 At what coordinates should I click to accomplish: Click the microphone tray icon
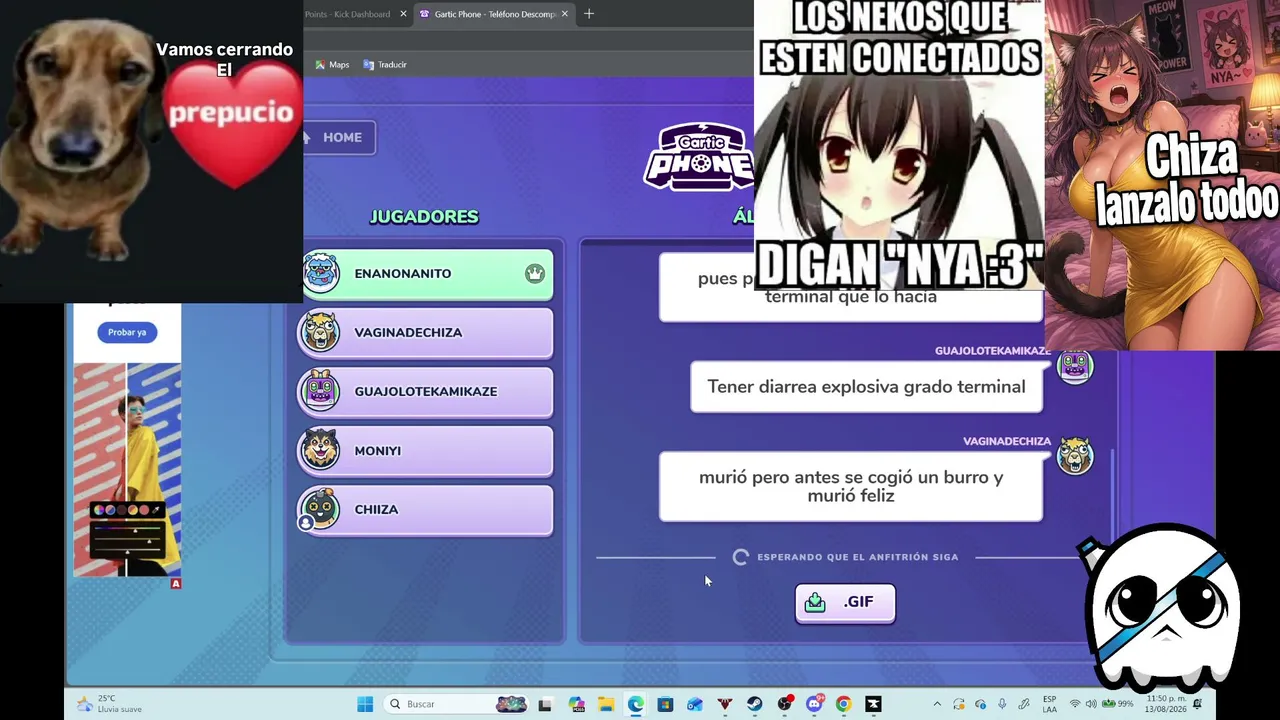[x=1003, y=704]
